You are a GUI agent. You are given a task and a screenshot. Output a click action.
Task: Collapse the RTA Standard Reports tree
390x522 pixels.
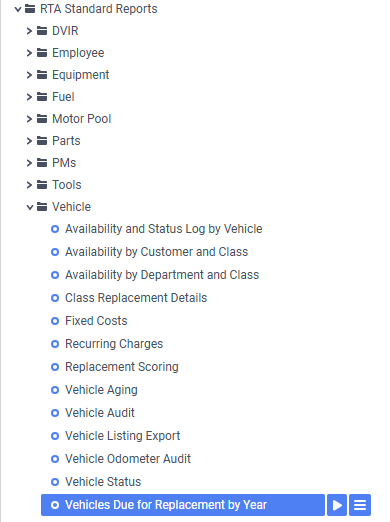click(18, 9)
